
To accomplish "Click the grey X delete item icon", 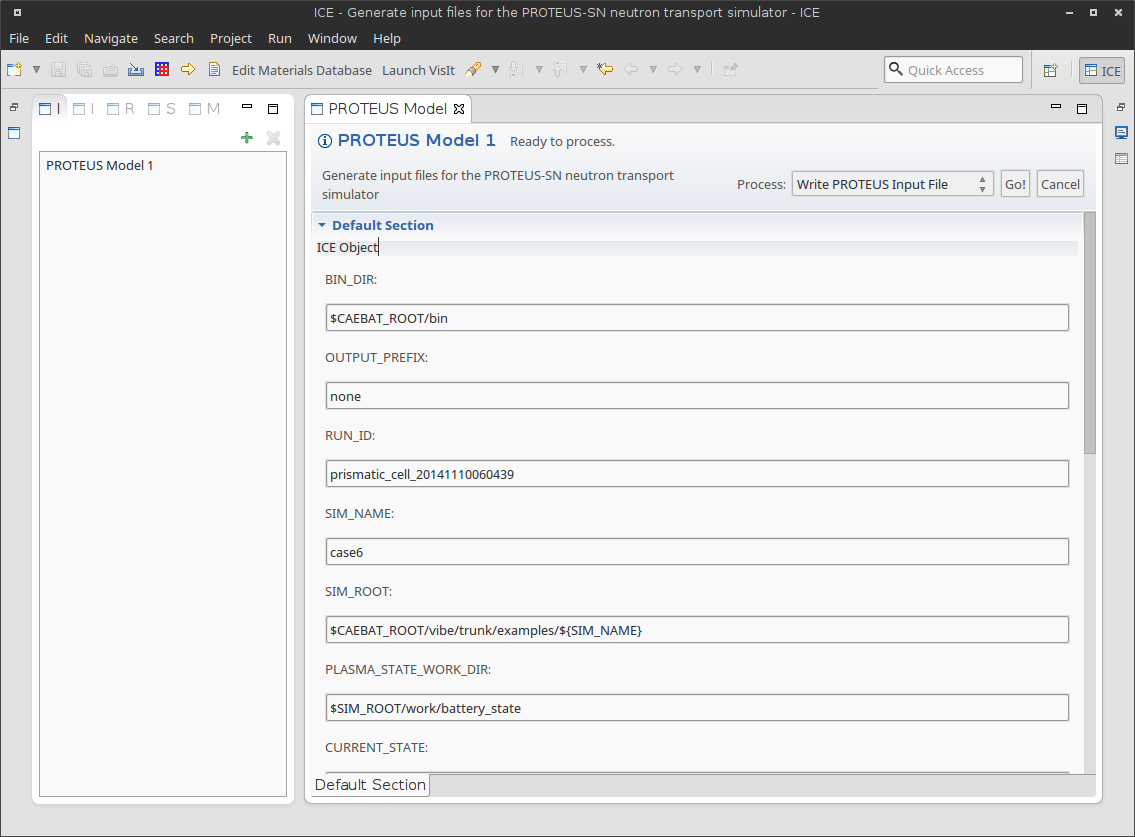I will pyautogui.click(x=274, y=138).
